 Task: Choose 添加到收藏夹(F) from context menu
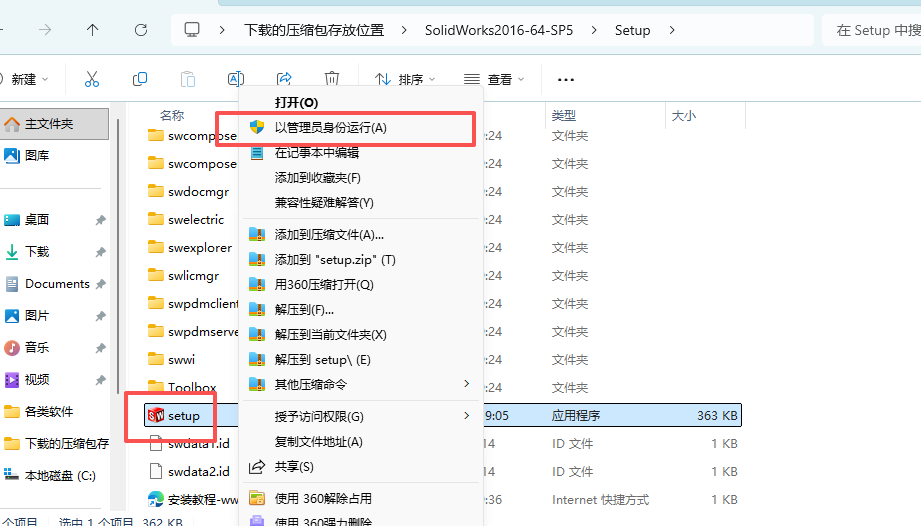point(361,178)
